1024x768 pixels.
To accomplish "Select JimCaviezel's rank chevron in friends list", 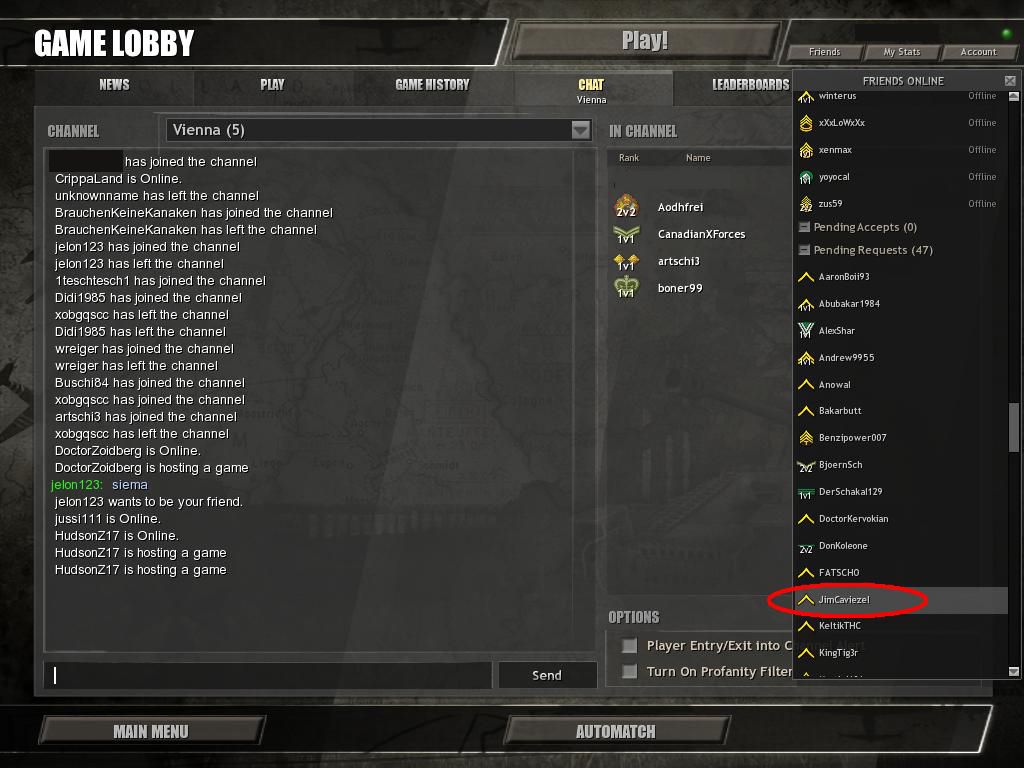I will coord(806,600).
